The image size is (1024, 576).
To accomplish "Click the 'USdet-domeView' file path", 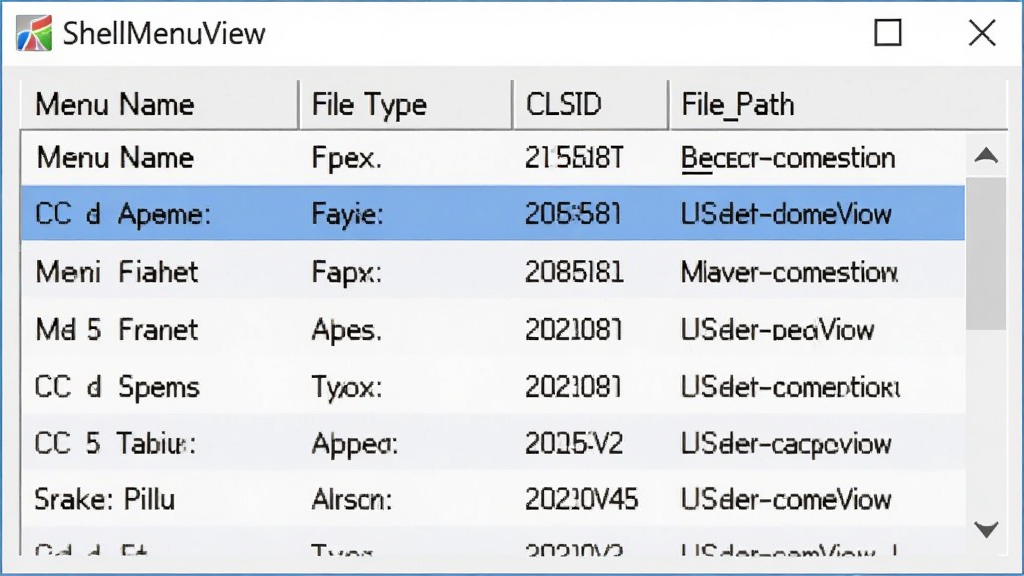I will point(786,214).
